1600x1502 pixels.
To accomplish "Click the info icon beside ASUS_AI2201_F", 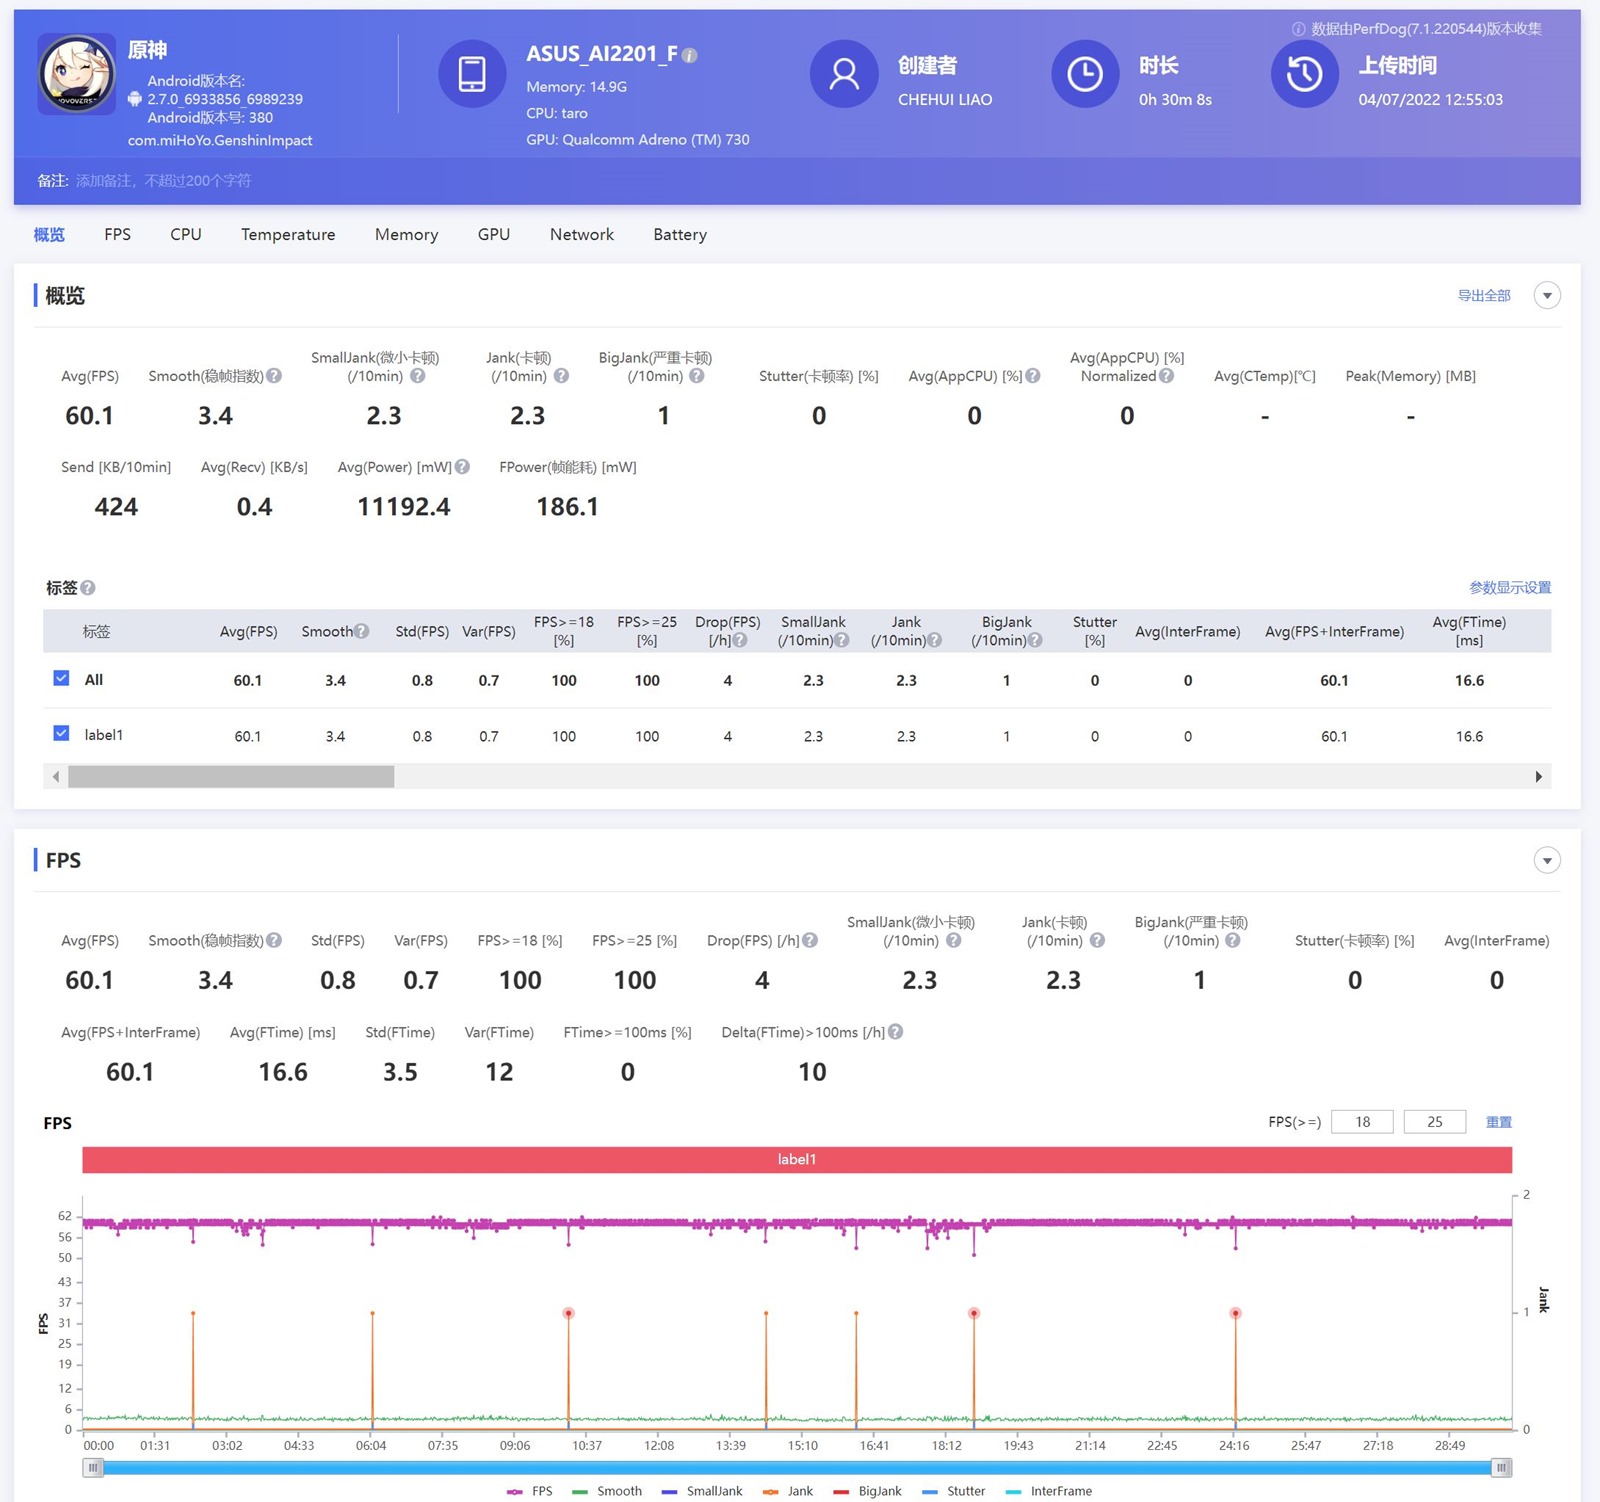I will coord(690,56).
